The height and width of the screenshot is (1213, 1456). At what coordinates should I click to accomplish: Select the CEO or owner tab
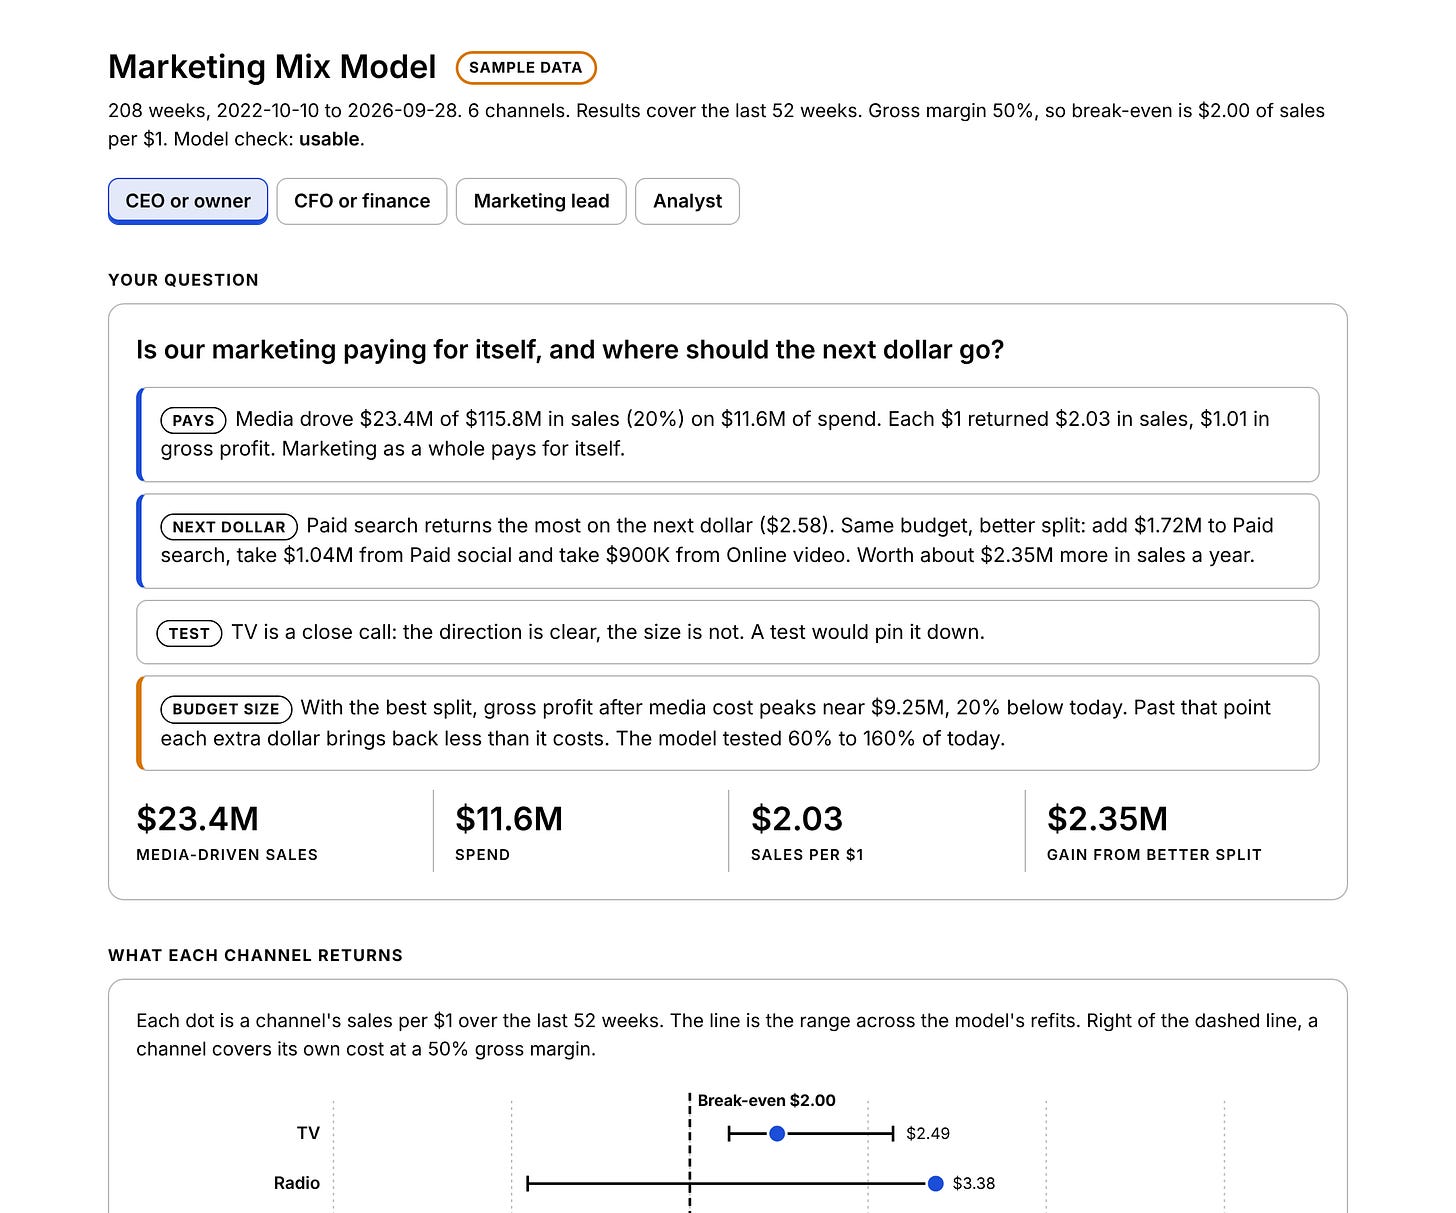(x=188, y=201)
